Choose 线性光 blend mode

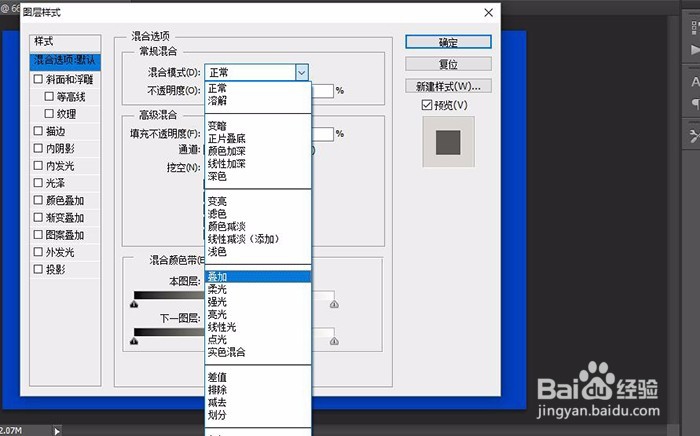click(x=258, y=327)
